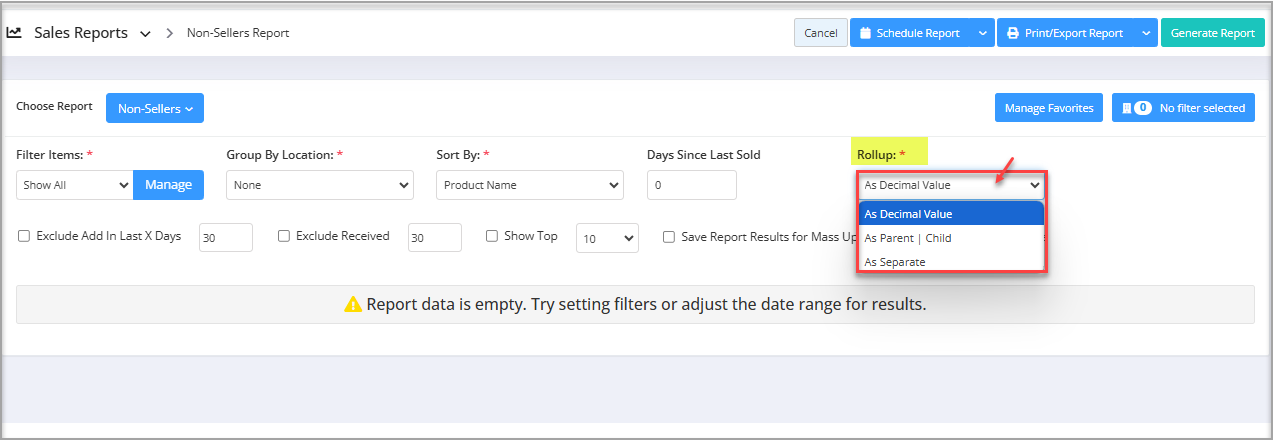Open the Sort By Product Name dropdown

tap(530, 185)
